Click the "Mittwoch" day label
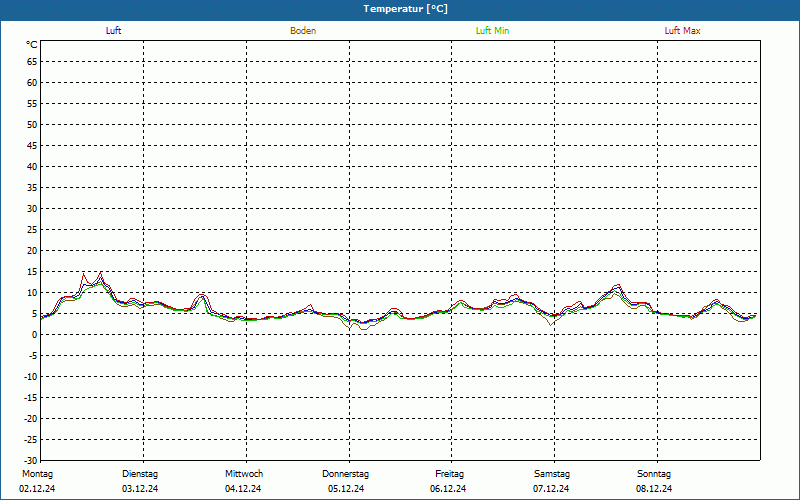Screen dimensions: 800x500 244,474
